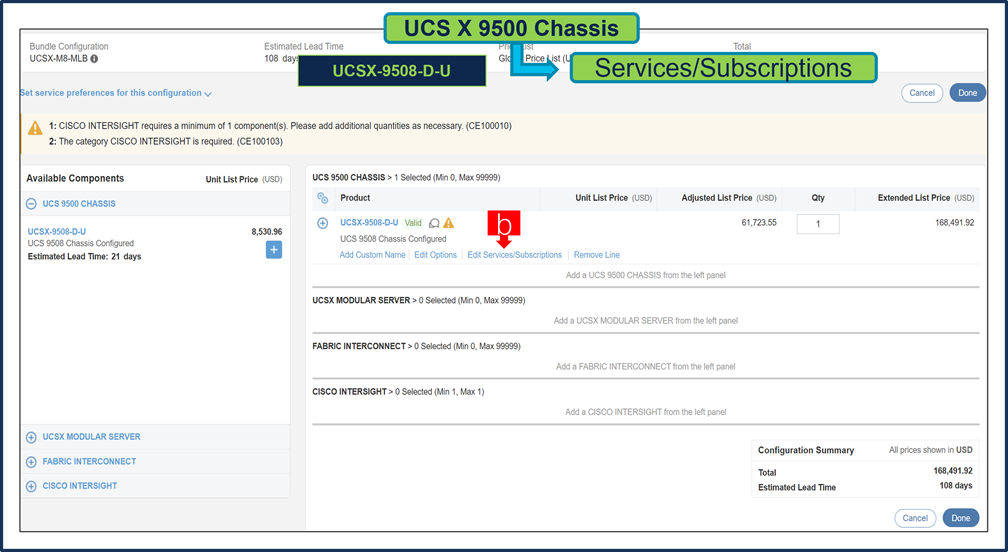
Task: Click Edit Services/Subscriptions link
Action: tap(514, 255)
